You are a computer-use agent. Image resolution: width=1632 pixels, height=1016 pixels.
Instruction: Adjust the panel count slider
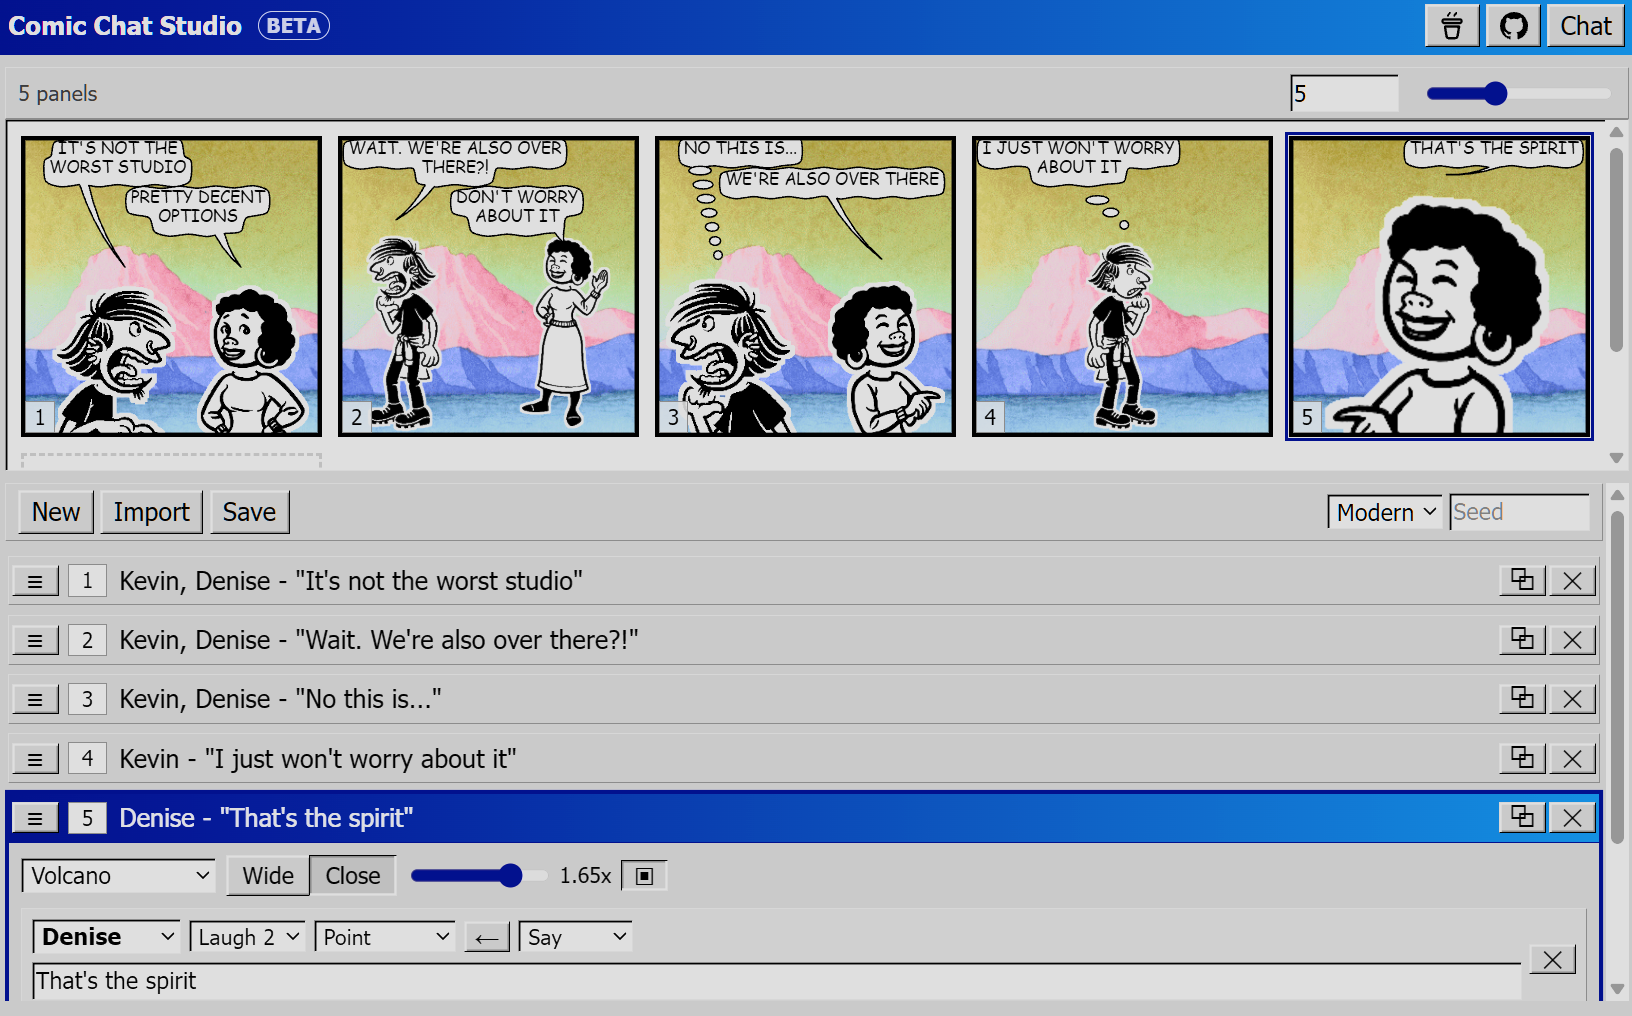pos(1518,94)
